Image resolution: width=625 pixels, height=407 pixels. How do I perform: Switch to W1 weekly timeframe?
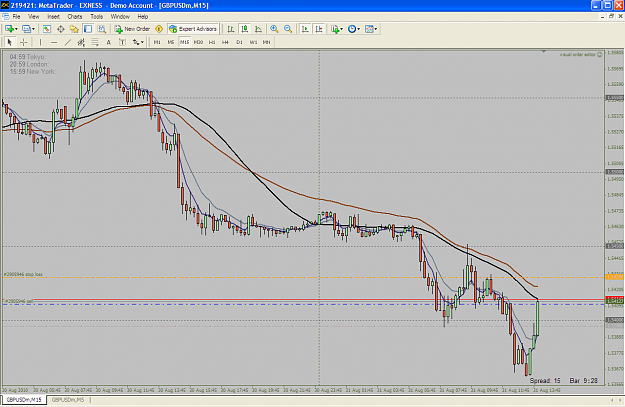[x=253, y=42]
